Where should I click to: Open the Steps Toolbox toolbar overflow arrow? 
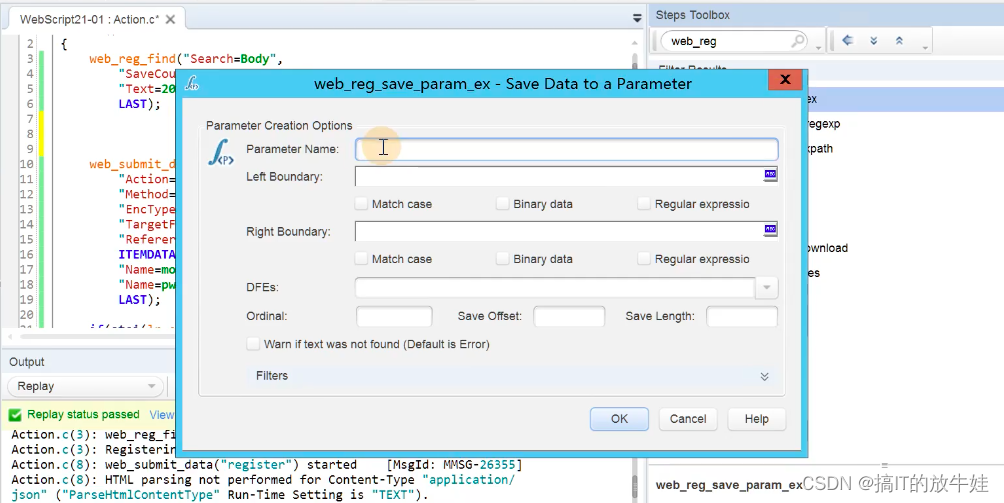click(x=925, y=48)
